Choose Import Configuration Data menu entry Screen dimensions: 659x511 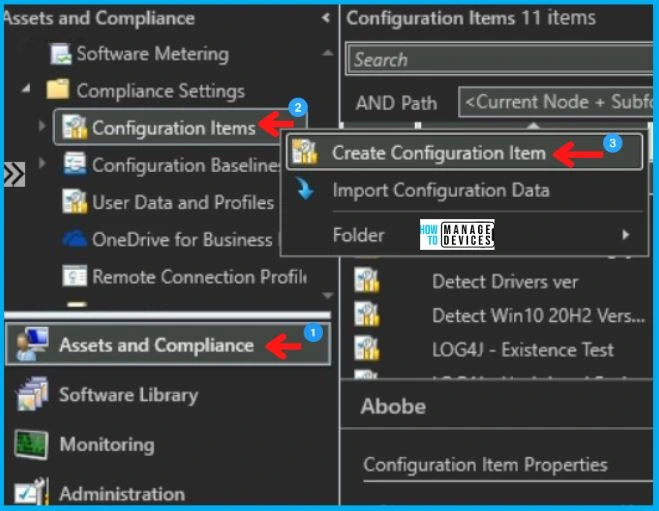(x=440, y=190)
